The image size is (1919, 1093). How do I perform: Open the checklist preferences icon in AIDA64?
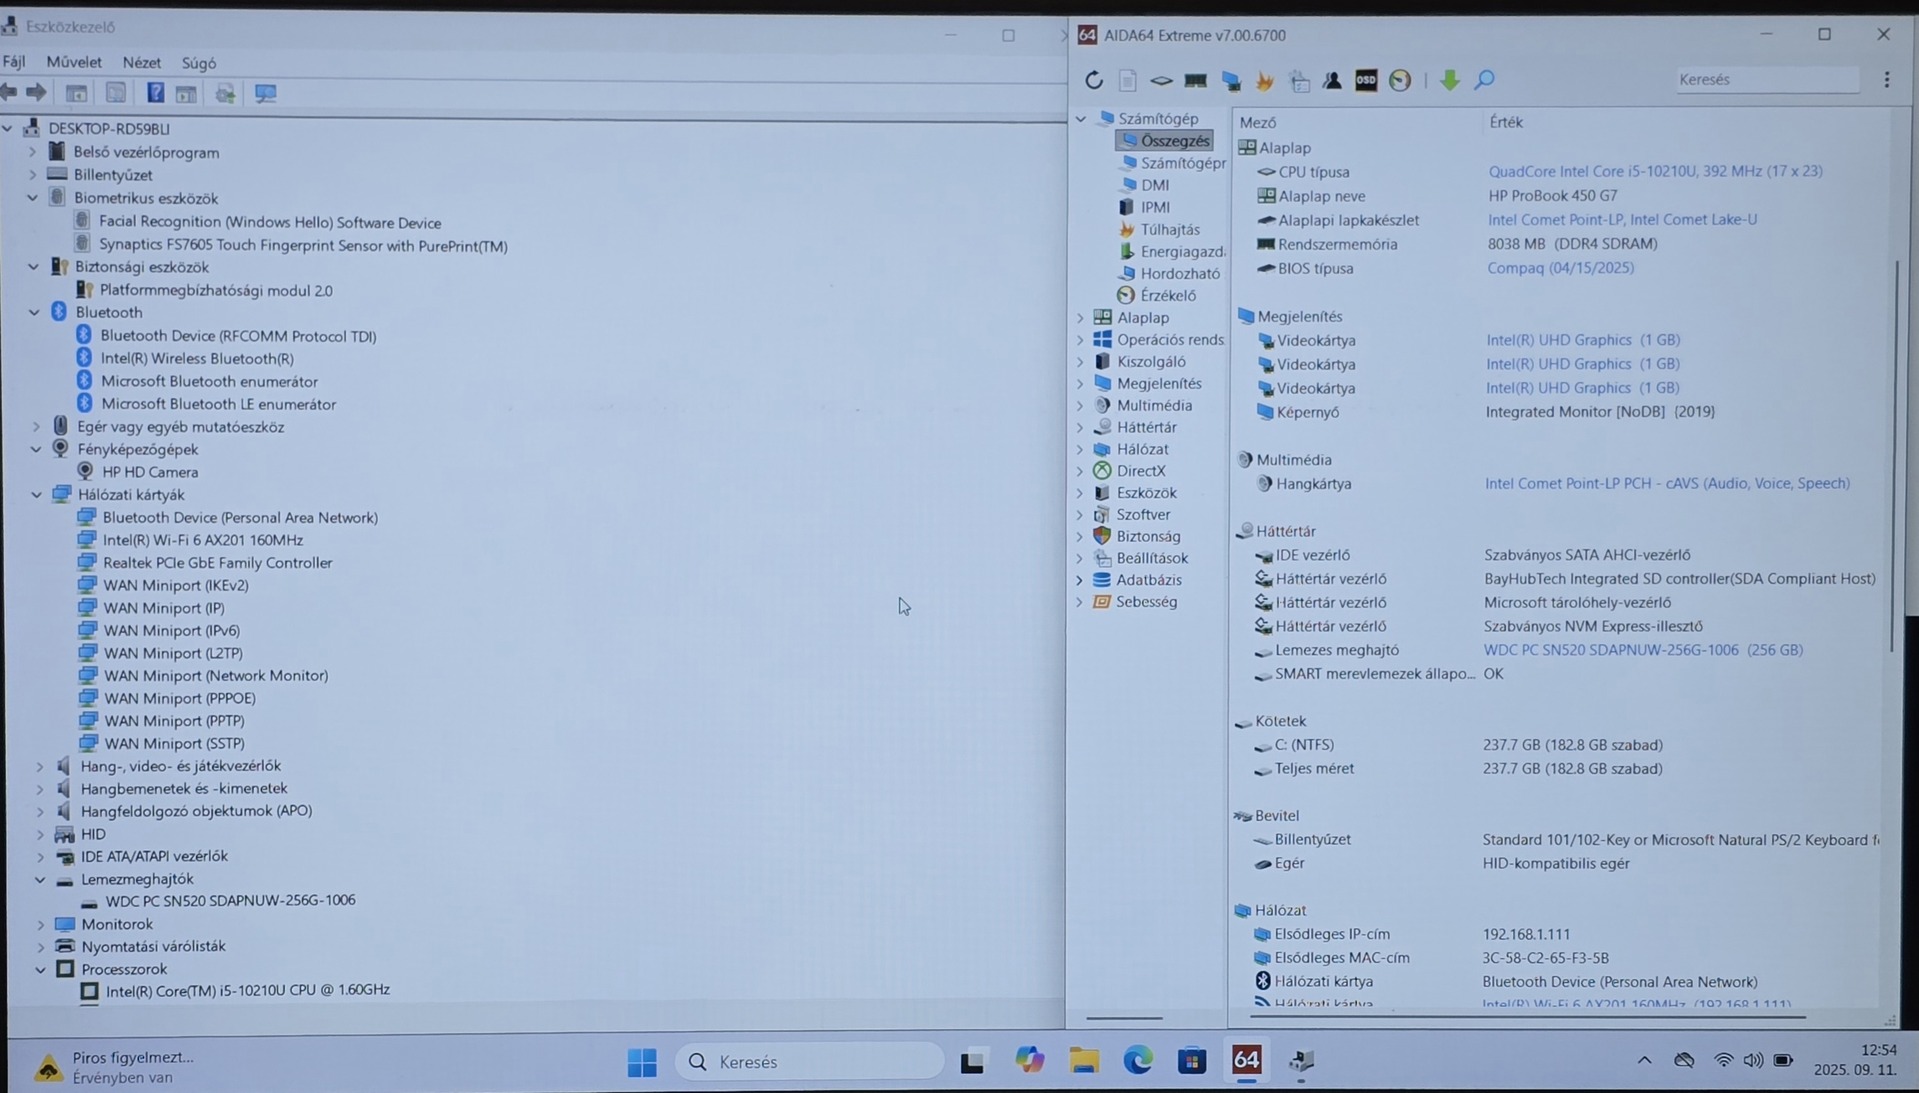click(x=1299, y=80)
